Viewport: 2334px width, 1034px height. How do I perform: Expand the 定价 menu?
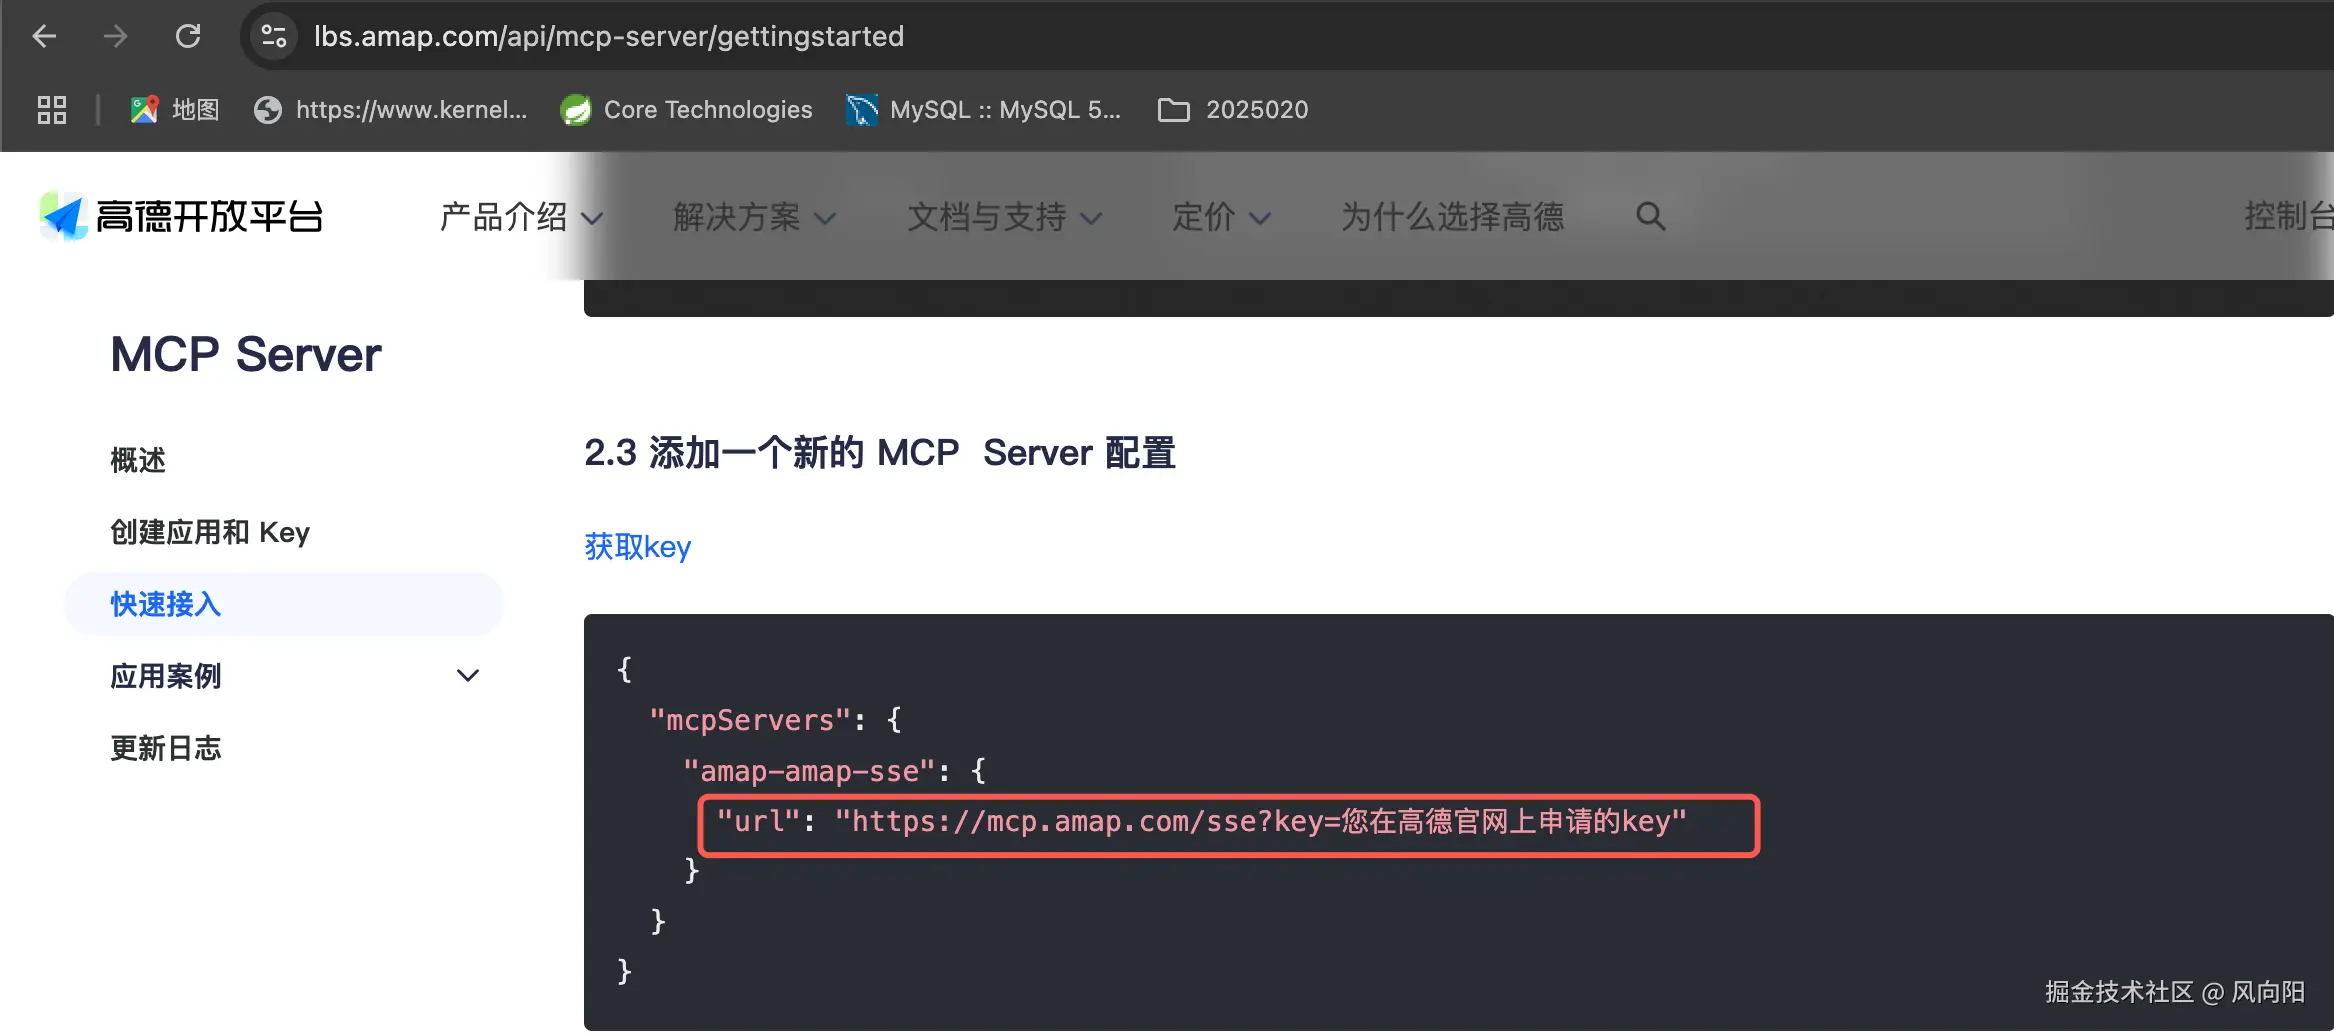click(1221, 217)
